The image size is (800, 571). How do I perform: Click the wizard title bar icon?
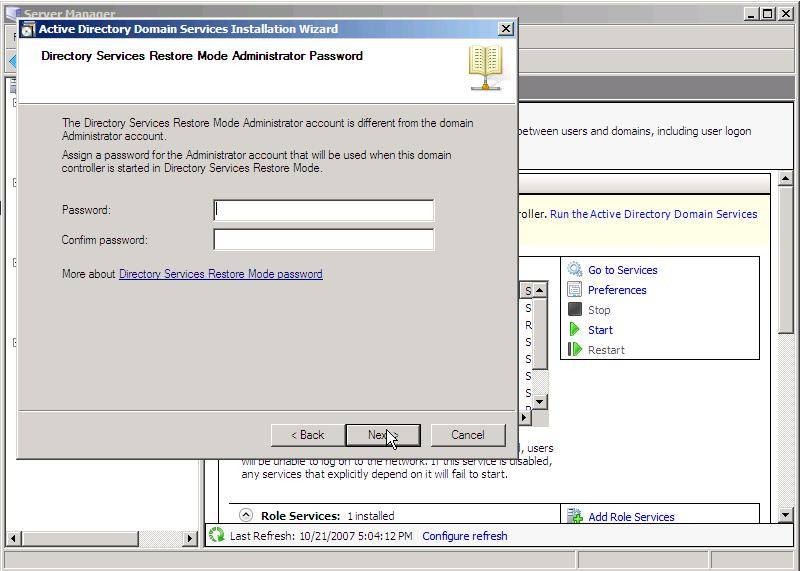coord(28,29)
